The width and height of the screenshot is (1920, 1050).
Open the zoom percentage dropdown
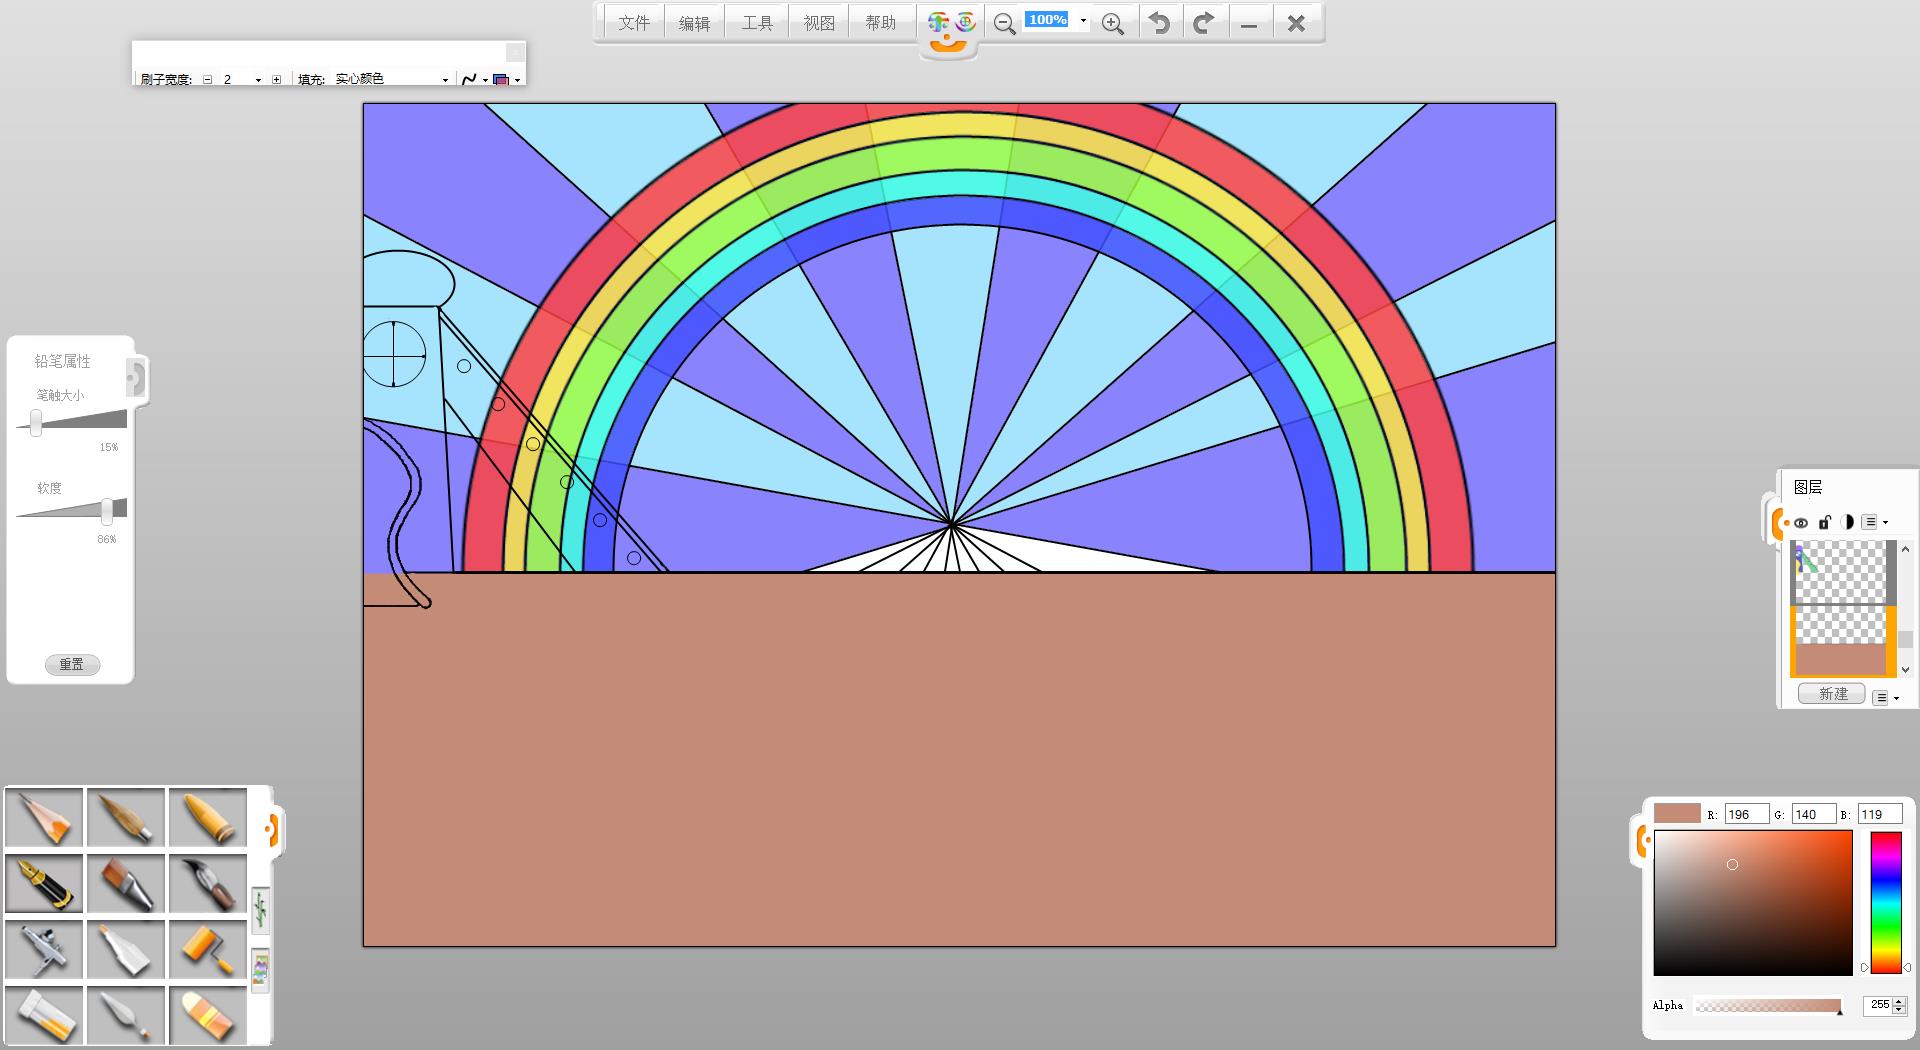pos(1083,21)
